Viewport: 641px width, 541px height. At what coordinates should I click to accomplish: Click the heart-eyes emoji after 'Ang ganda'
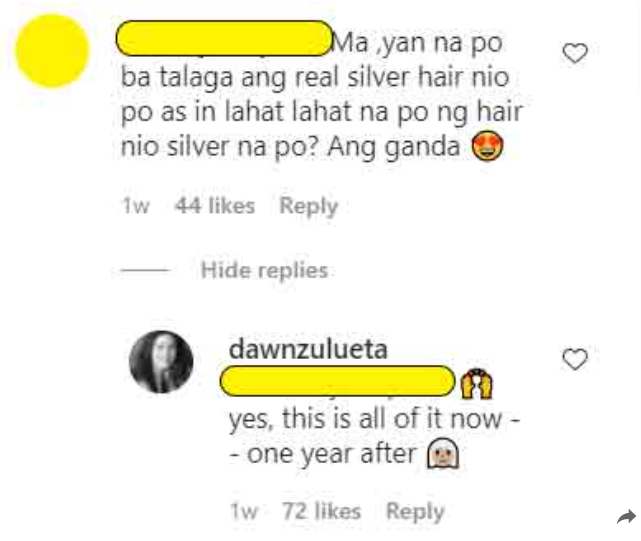coord(487,146)
